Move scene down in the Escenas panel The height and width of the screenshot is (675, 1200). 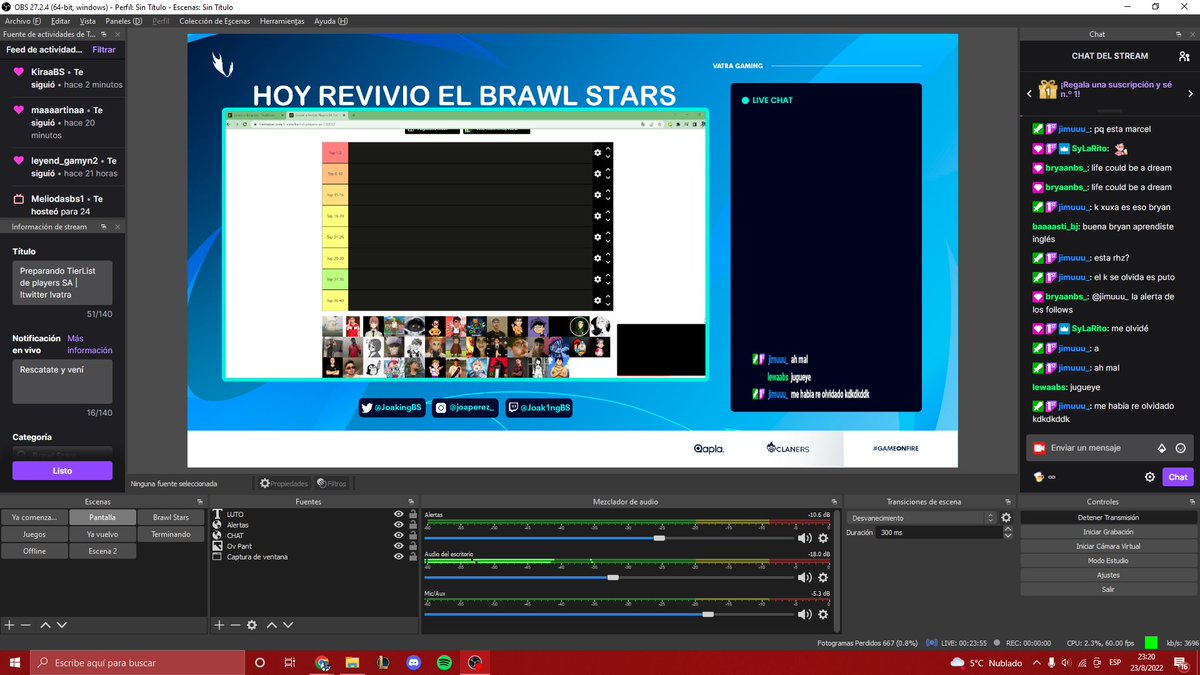coord(62,624)
